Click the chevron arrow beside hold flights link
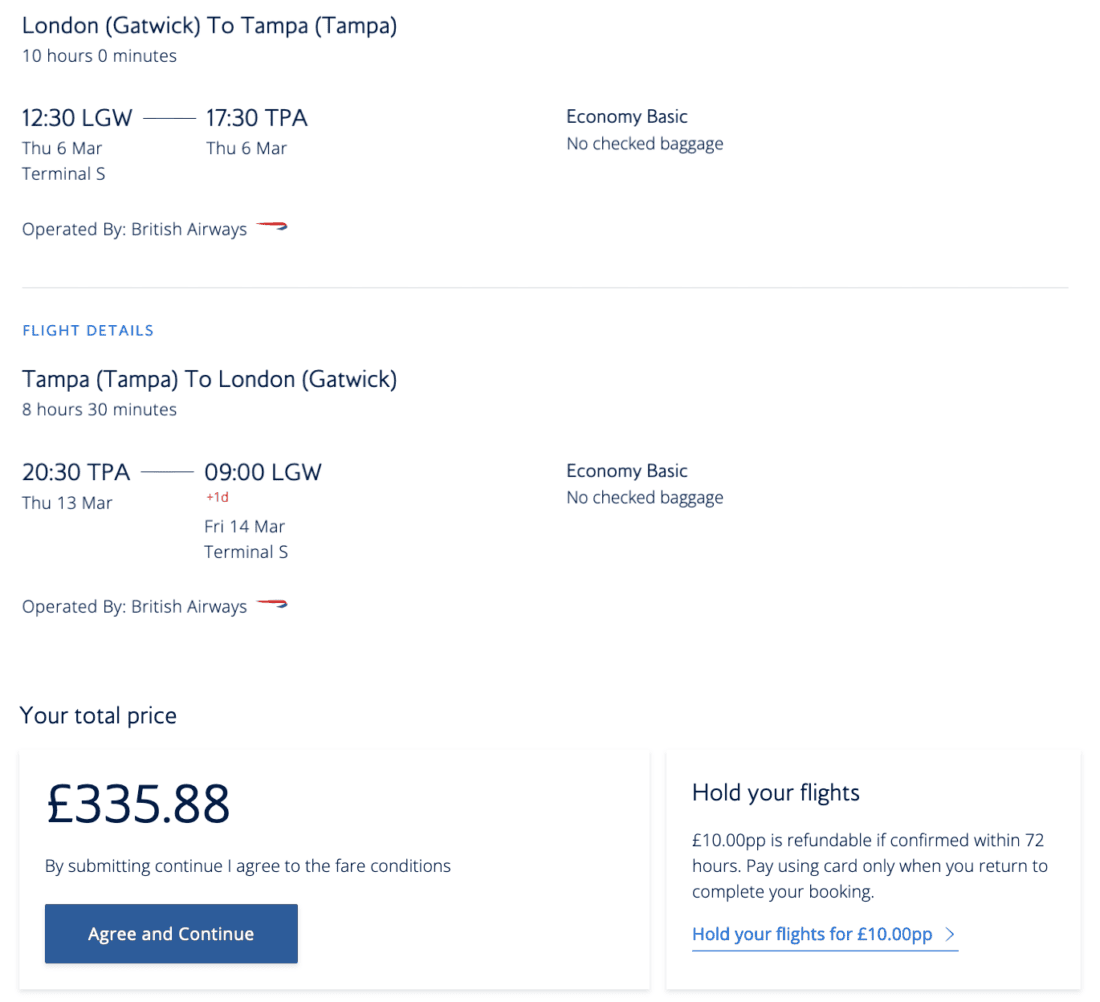Image resolution: width=1100 pixels, height=1002 pixels. [950, 935]
